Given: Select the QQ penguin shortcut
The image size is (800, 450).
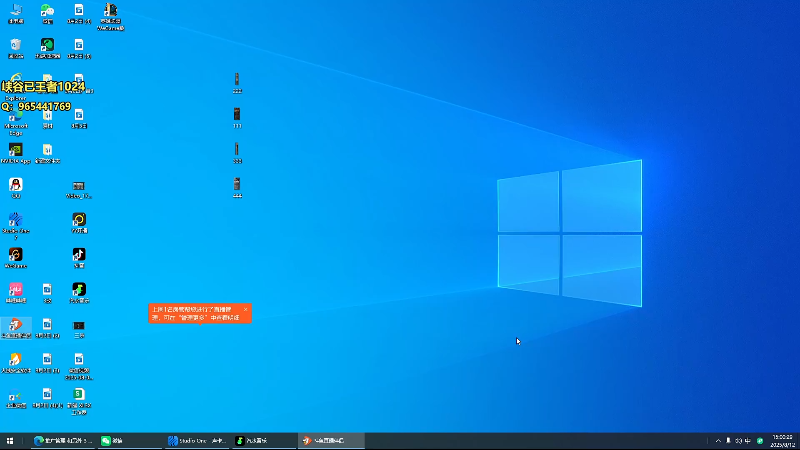Looking at the screenshot, I should (x=16, y=188).
